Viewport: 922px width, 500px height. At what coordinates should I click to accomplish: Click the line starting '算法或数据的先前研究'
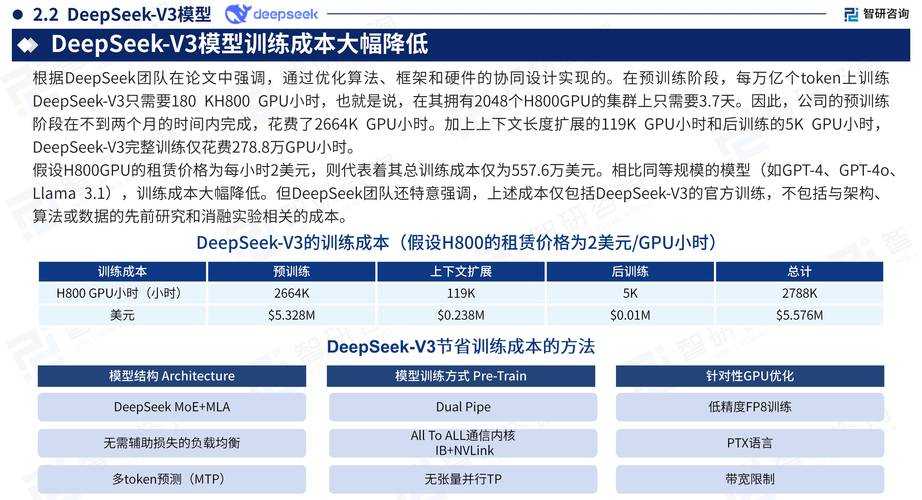click(x=191, y=216)
